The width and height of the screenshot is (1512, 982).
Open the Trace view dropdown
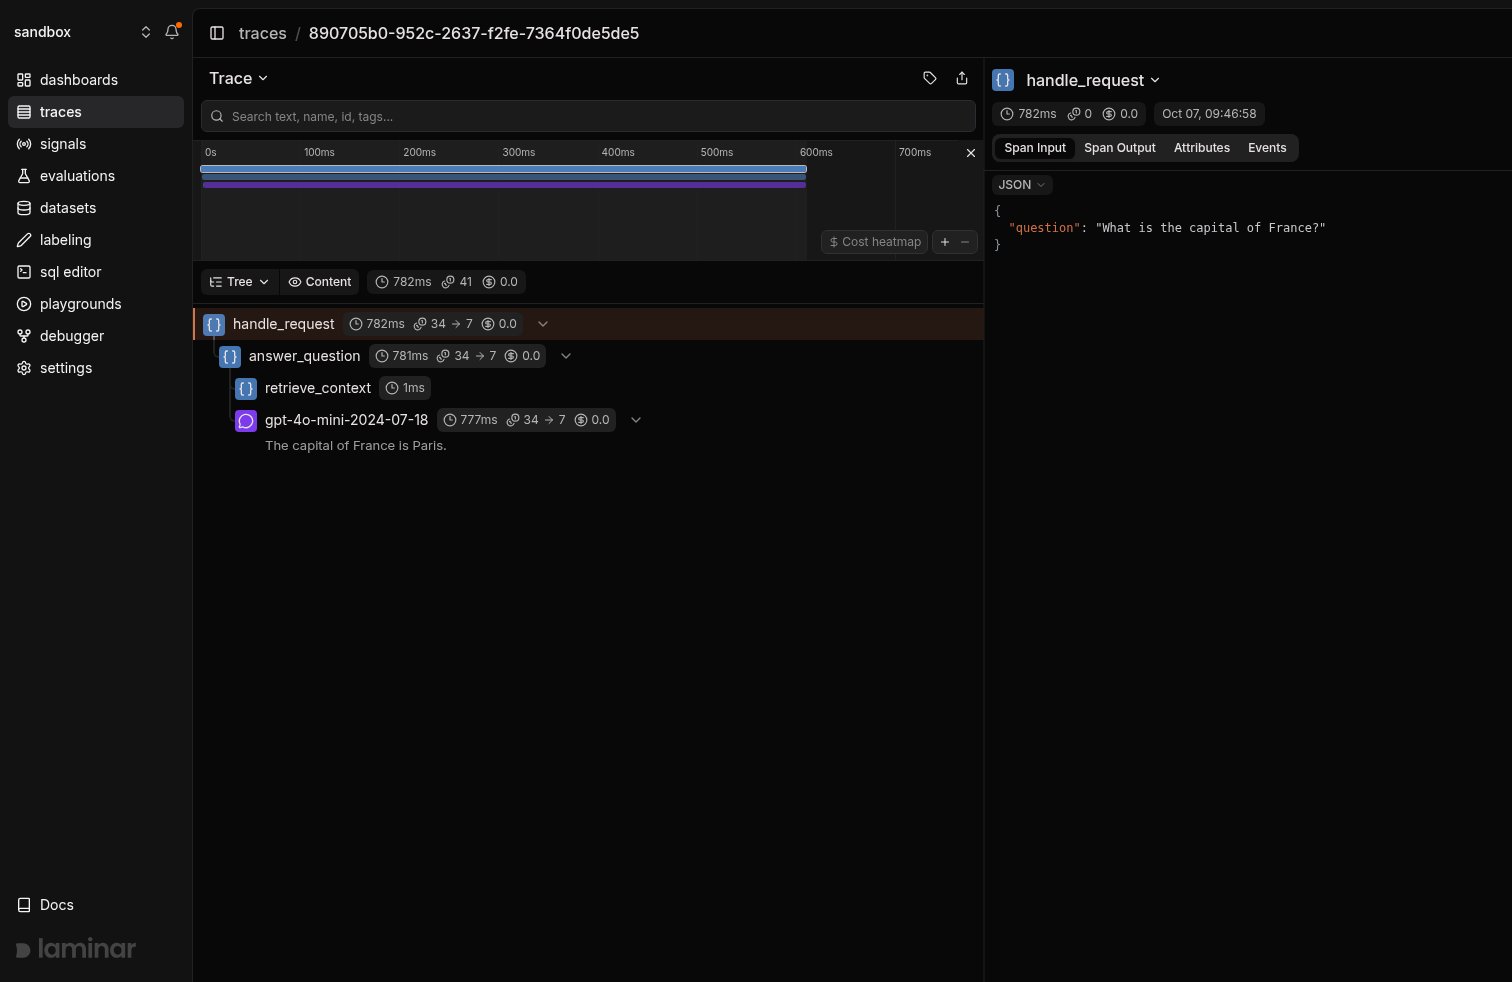[238, 78]
